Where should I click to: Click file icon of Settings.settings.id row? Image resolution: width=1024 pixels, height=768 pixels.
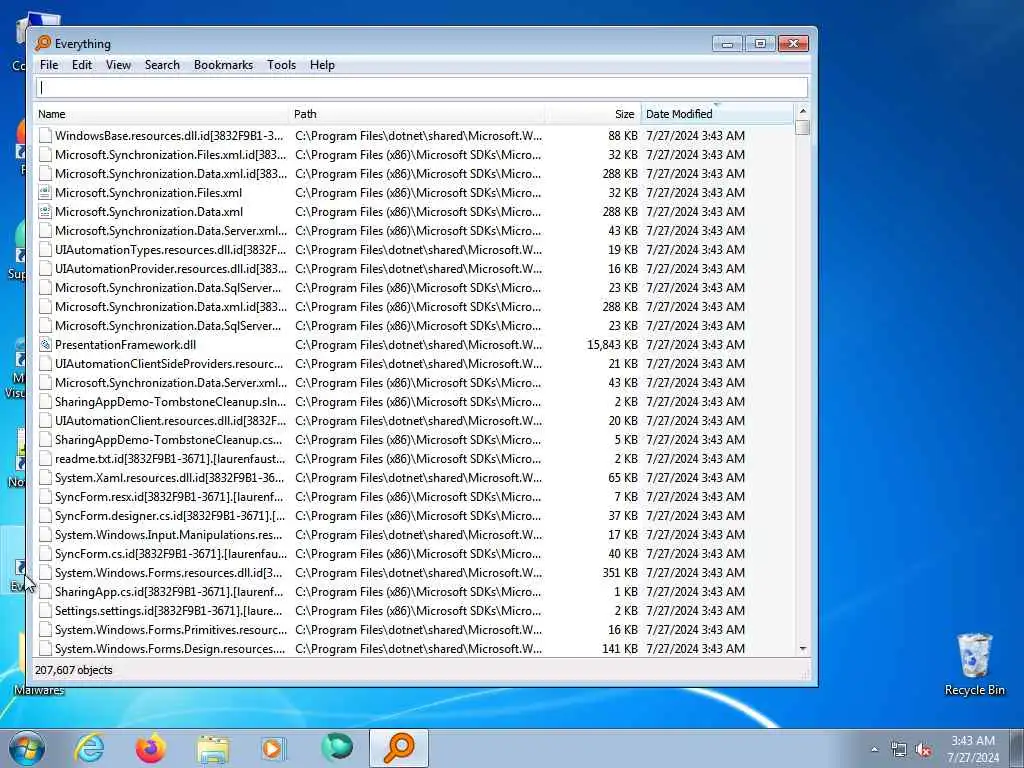tap(45, 611)
